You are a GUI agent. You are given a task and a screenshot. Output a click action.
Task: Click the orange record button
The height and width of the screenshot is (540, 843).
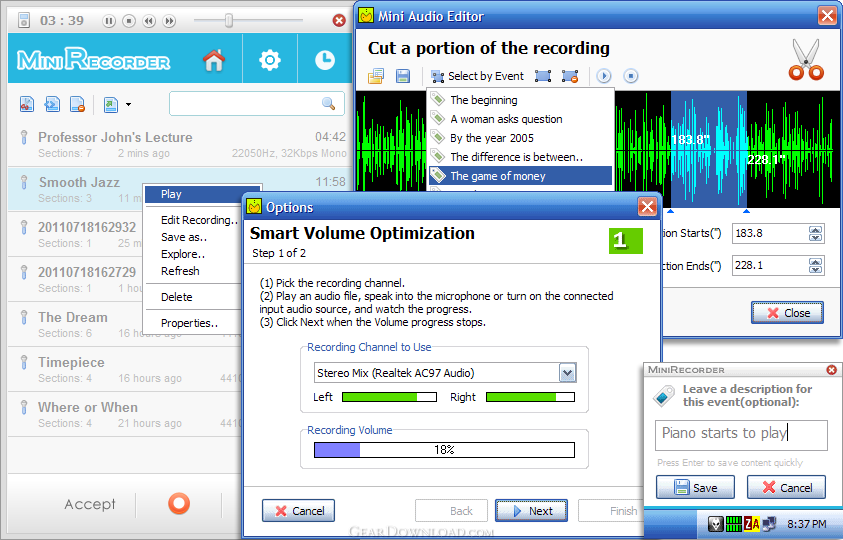coord(179,504)
